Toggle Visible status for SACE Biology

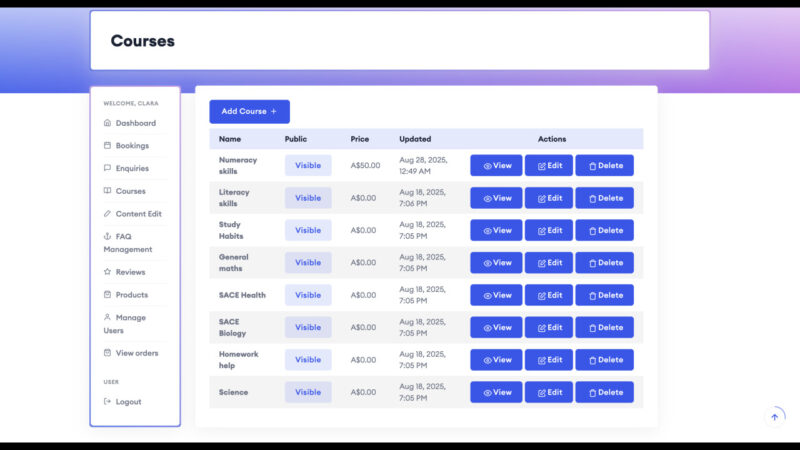[308, 328]
